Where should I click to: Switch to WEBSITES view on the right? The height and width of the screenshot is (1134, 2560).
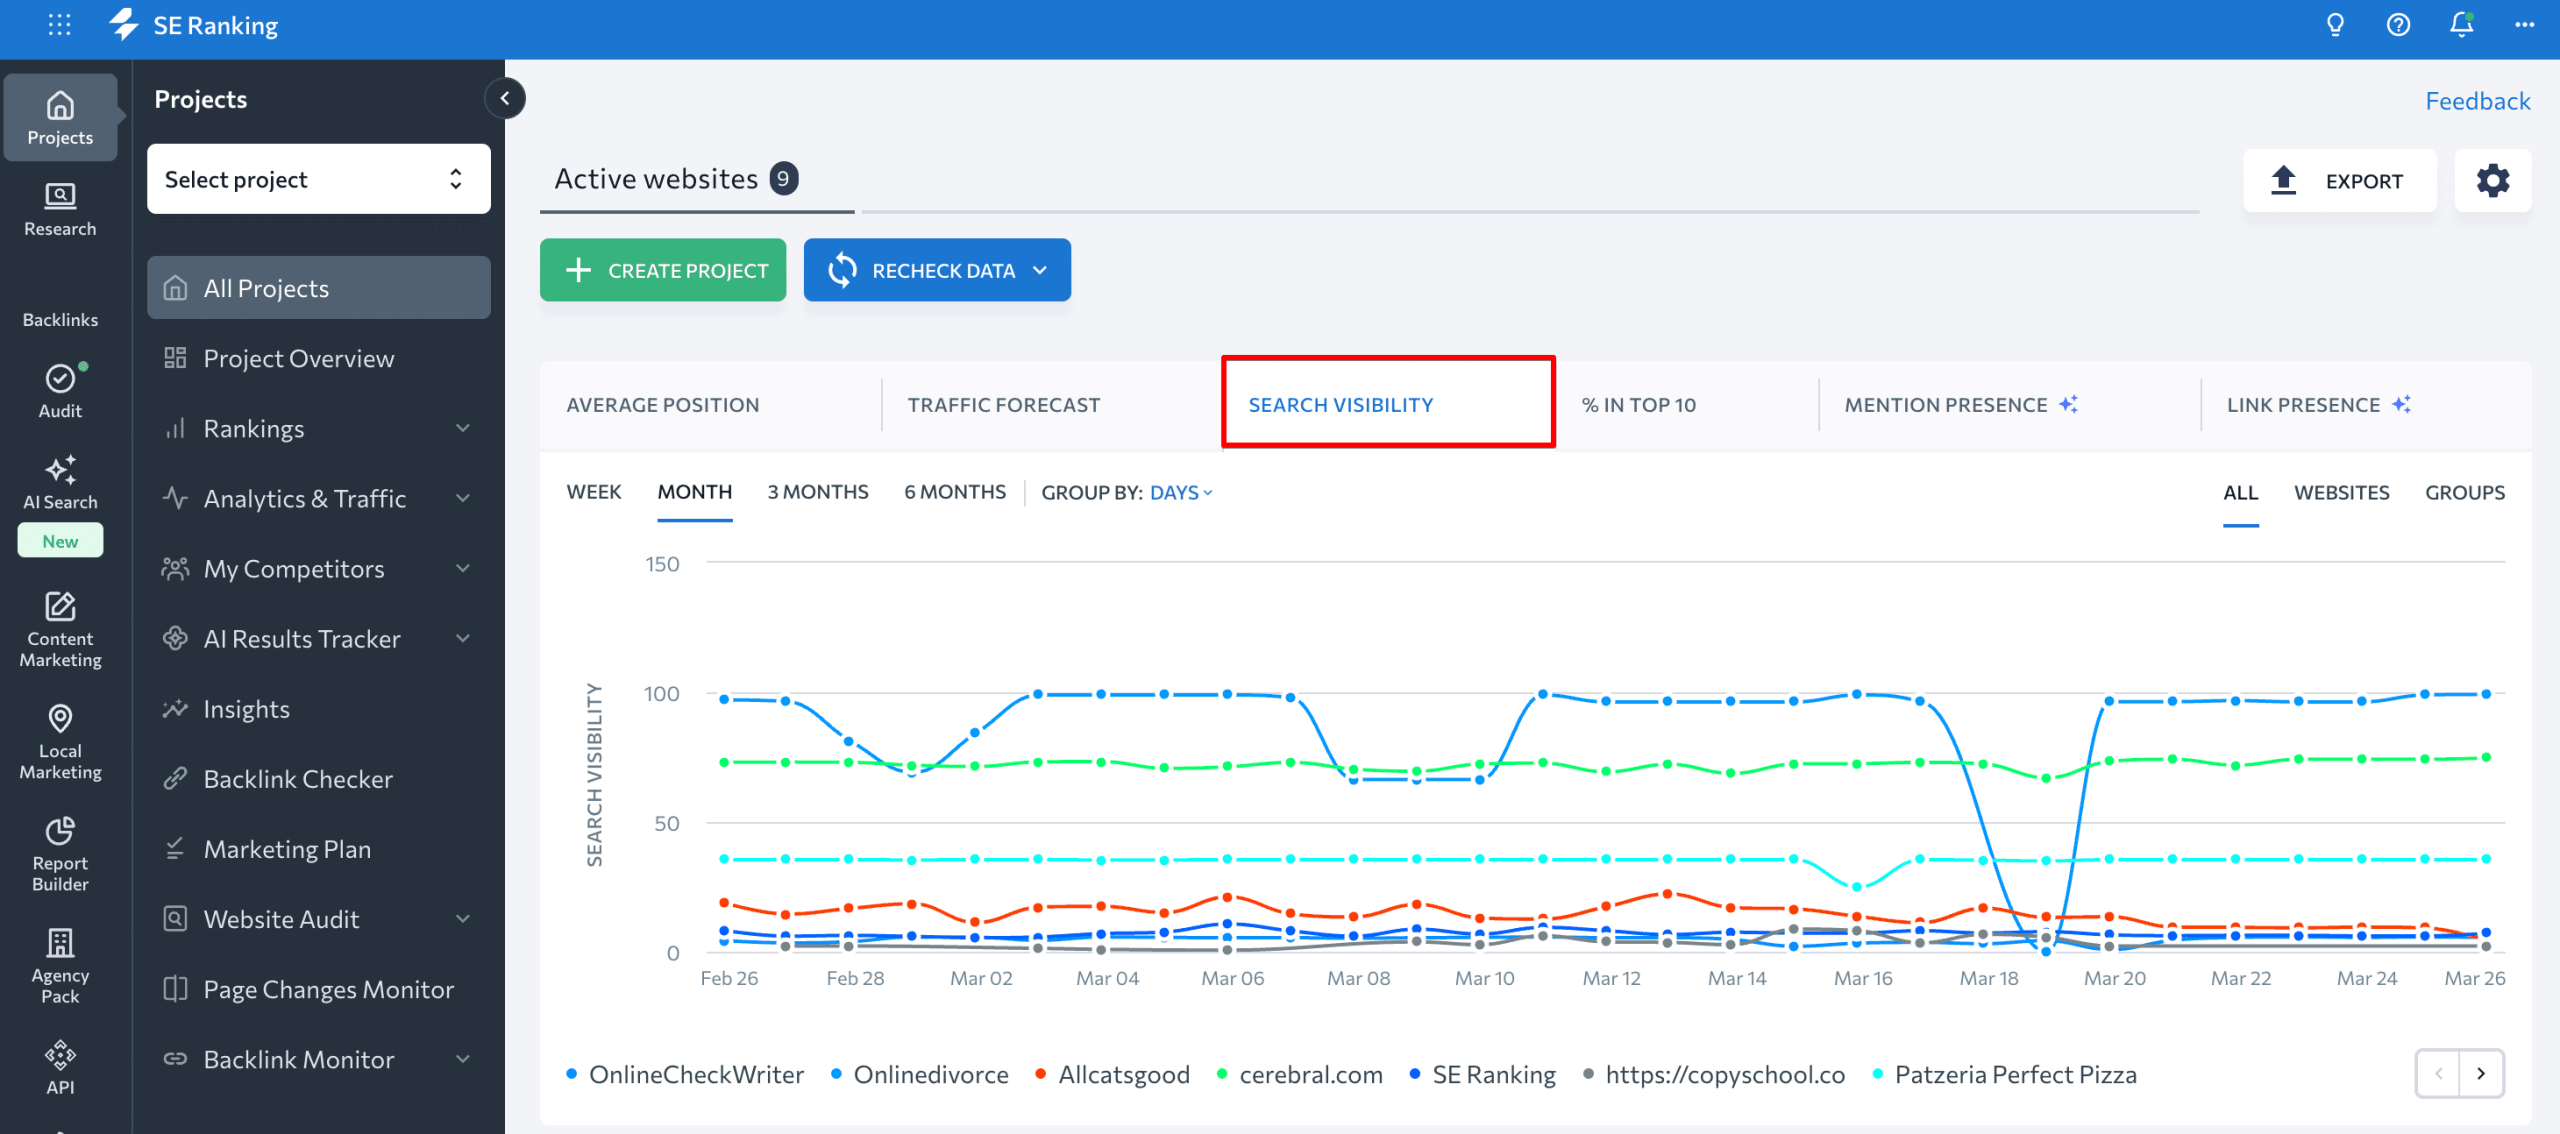click(x=2342, y=491)
